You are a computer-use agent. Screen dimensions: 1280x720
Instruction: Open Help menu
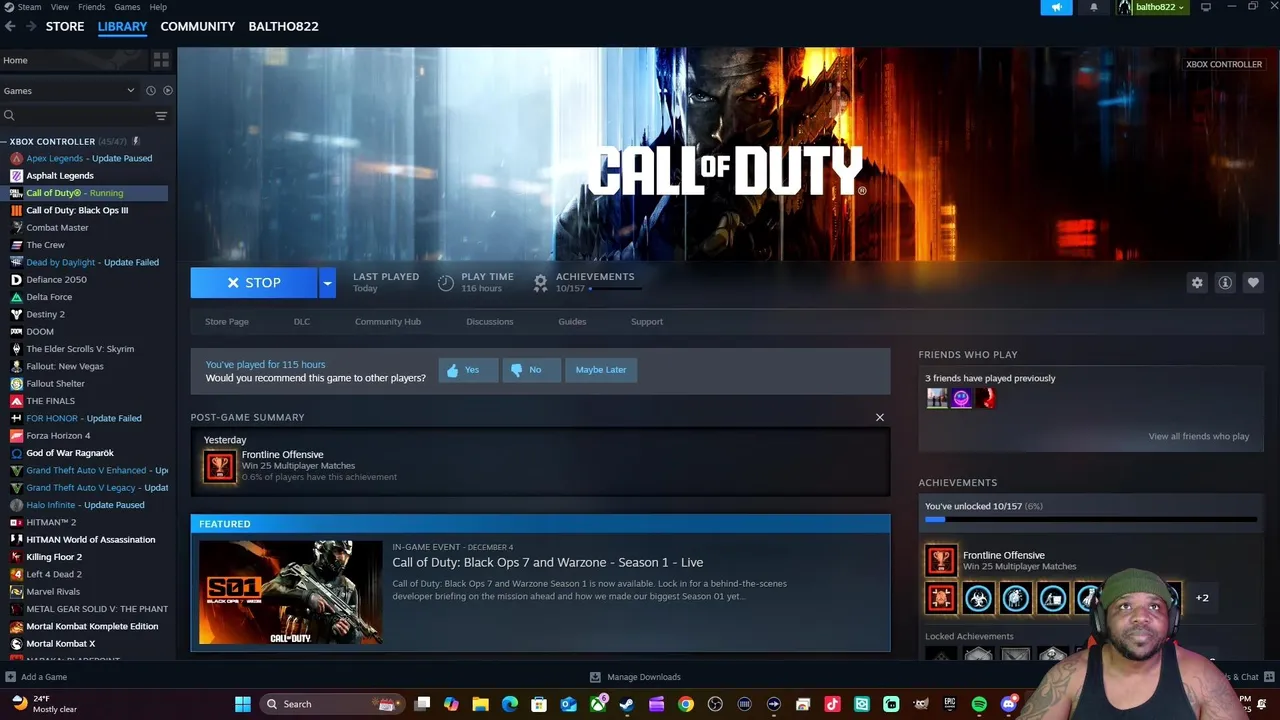[158, 7]
